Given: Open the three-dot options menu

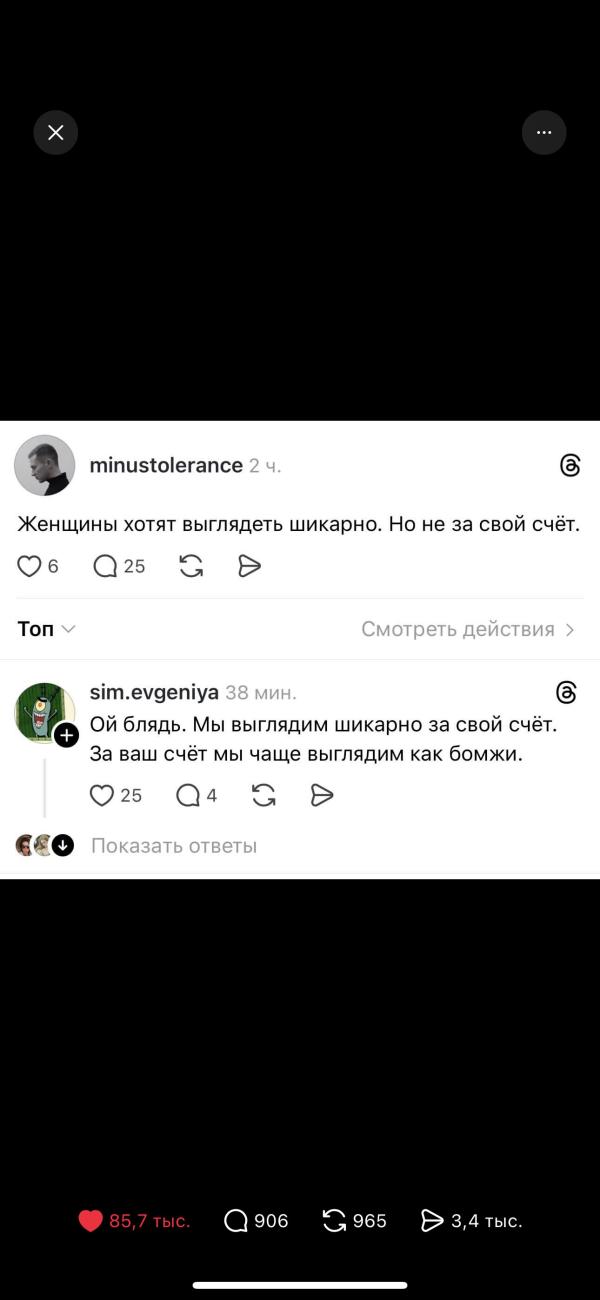Looking at the screenshot, I should coord(544,132).
